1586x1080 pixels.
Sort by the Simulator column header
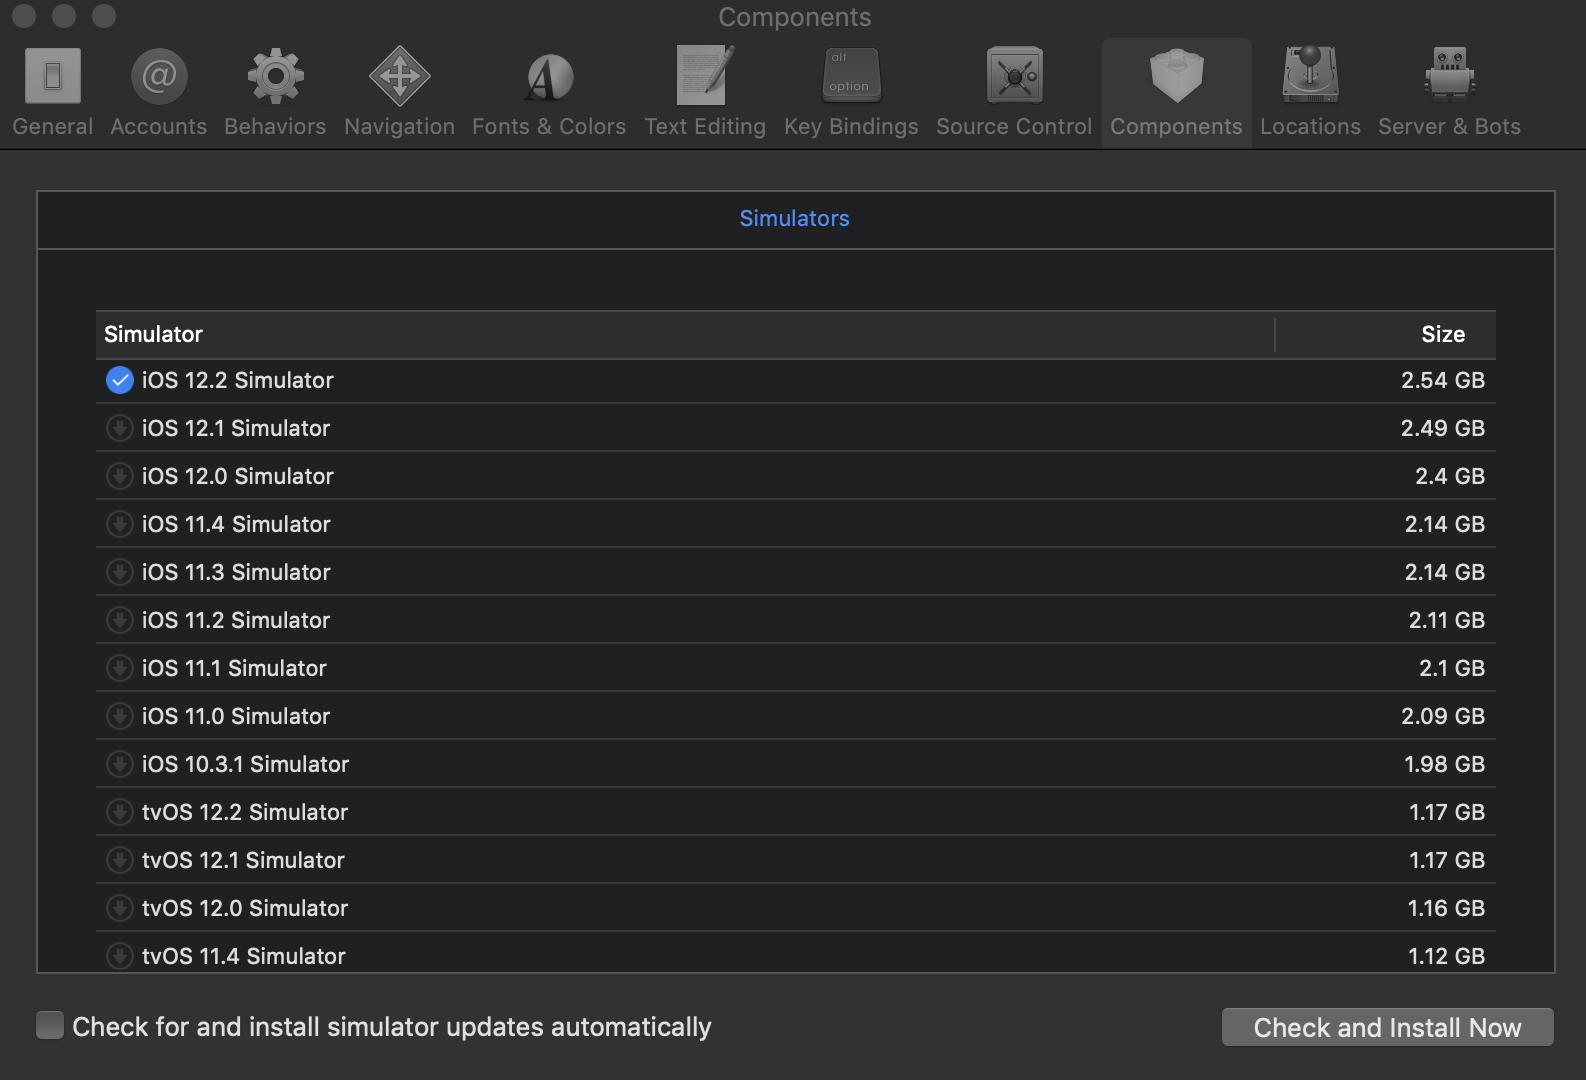pyautogui.click(x=685, y=334)
